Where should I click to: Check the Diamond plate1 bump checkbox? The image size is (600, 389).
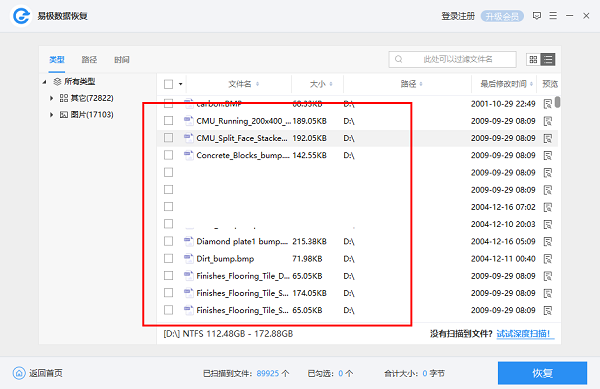click(168, 241)
